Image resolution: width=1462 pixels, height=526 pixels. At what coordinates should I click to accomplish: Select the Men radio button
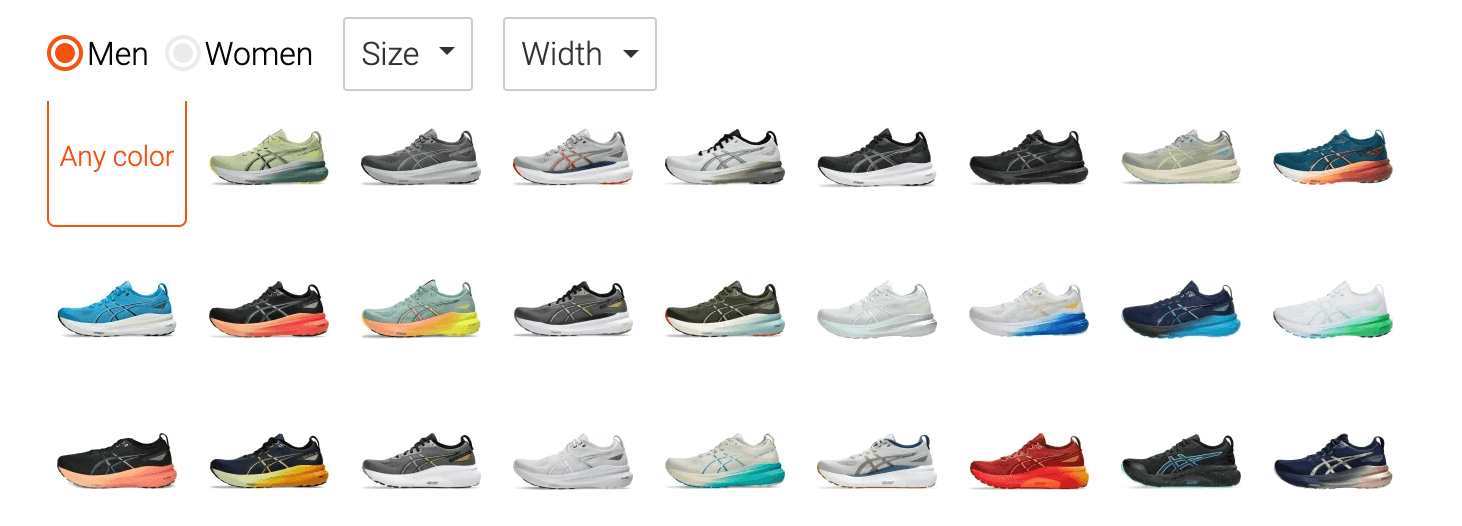65,53
